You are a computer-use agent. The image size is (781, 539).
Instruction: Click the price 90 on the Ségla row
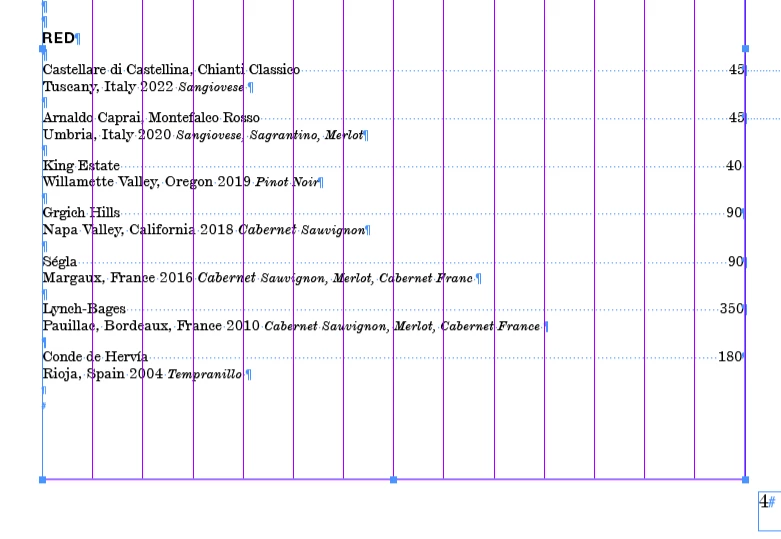736,262
